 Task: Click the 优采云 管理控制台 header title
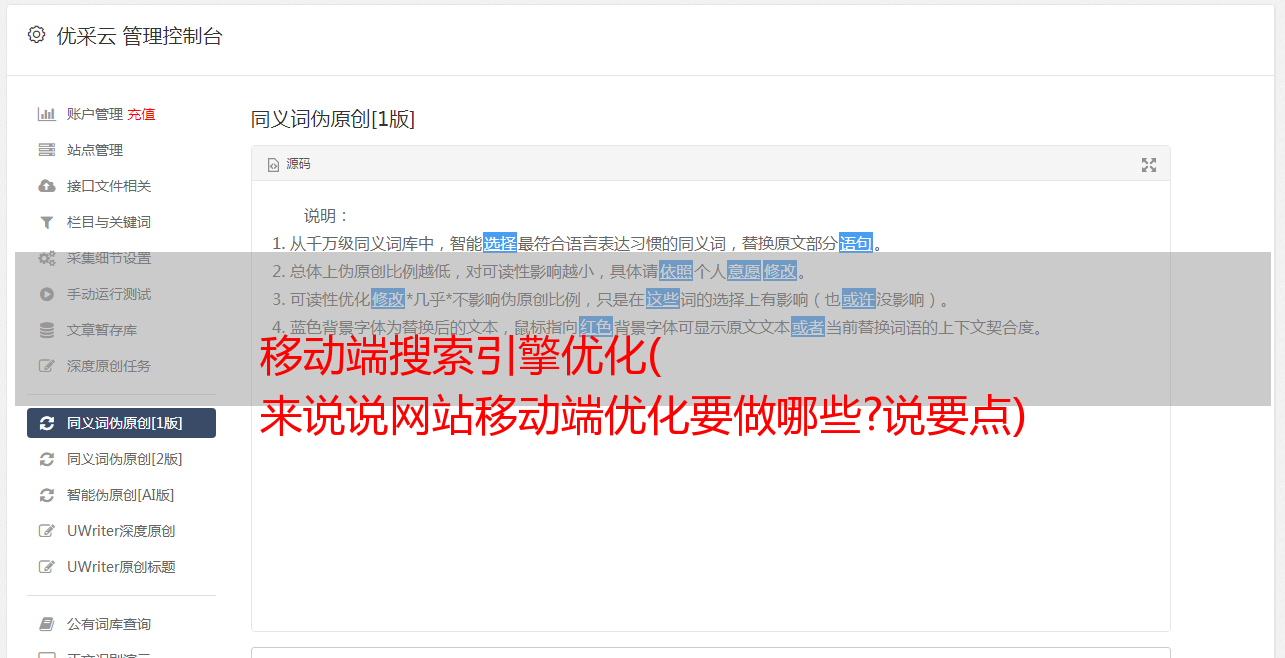139,36
